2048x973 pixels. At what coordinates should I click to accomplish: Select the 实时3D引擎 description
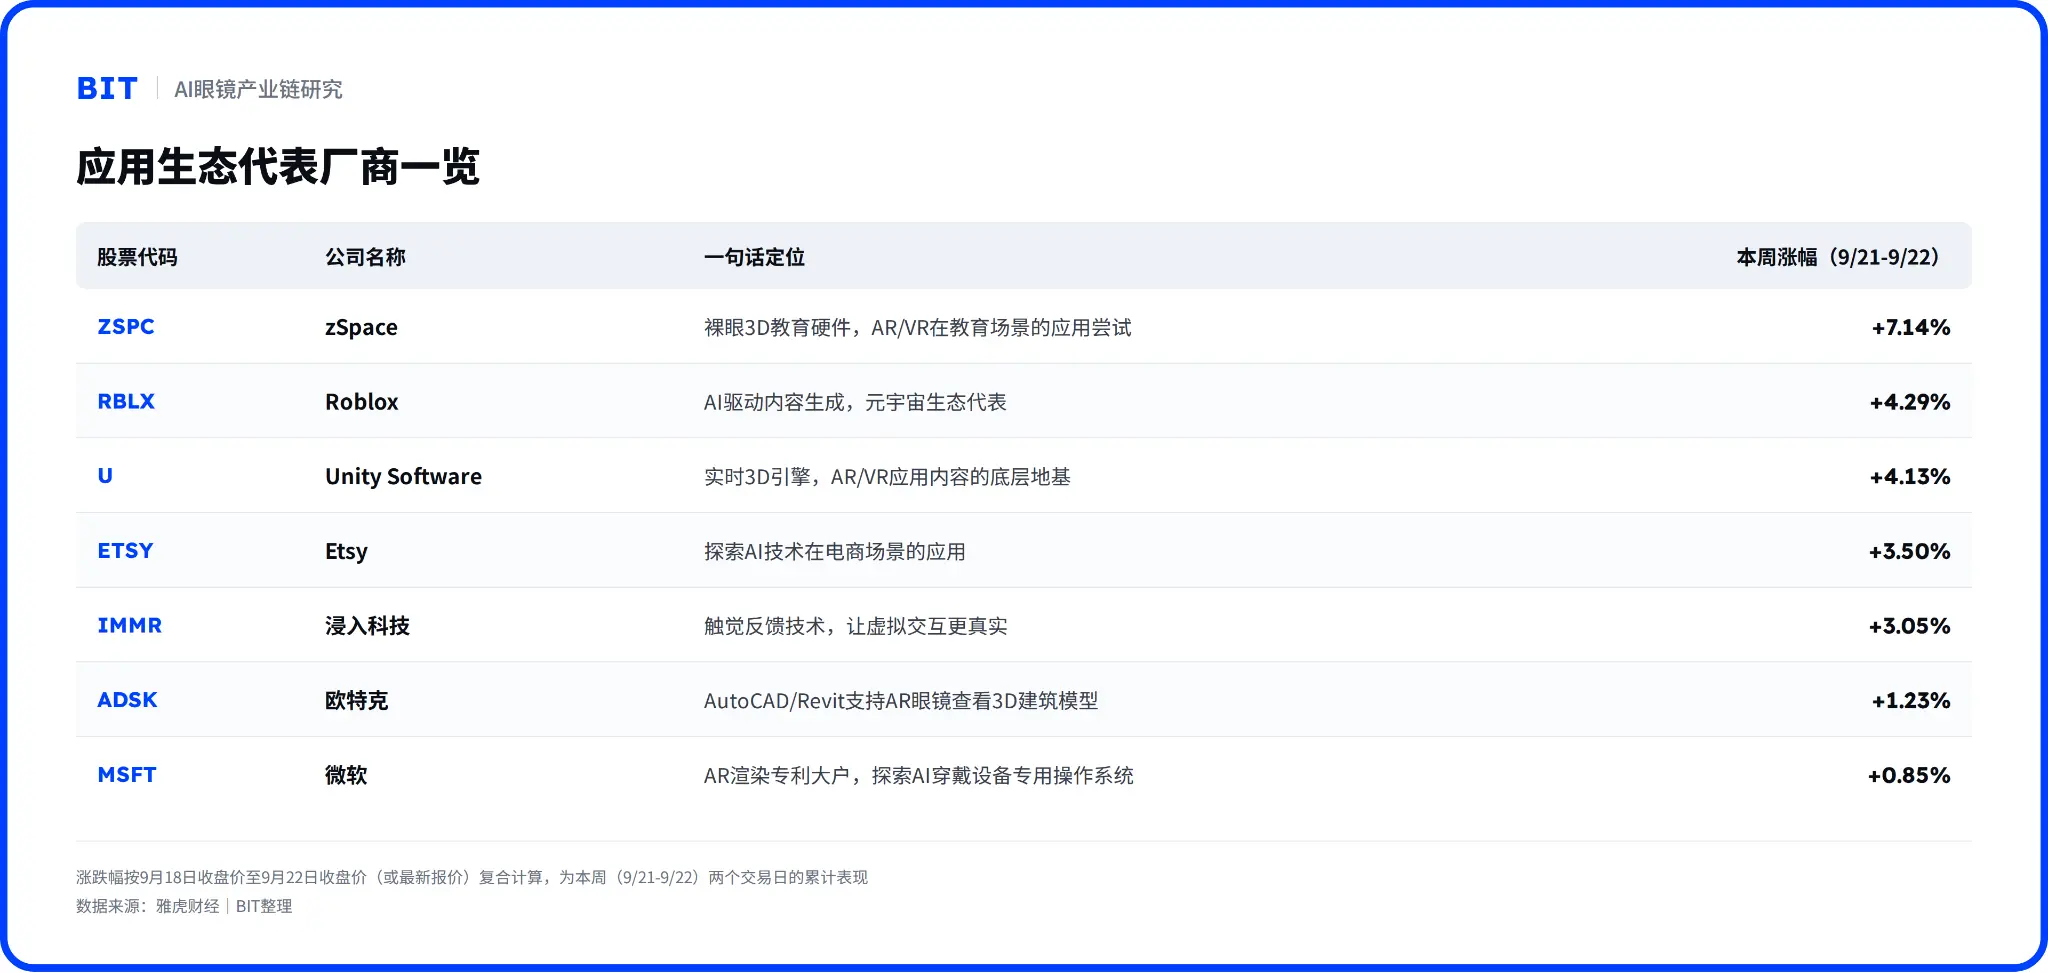pos(887,477)
